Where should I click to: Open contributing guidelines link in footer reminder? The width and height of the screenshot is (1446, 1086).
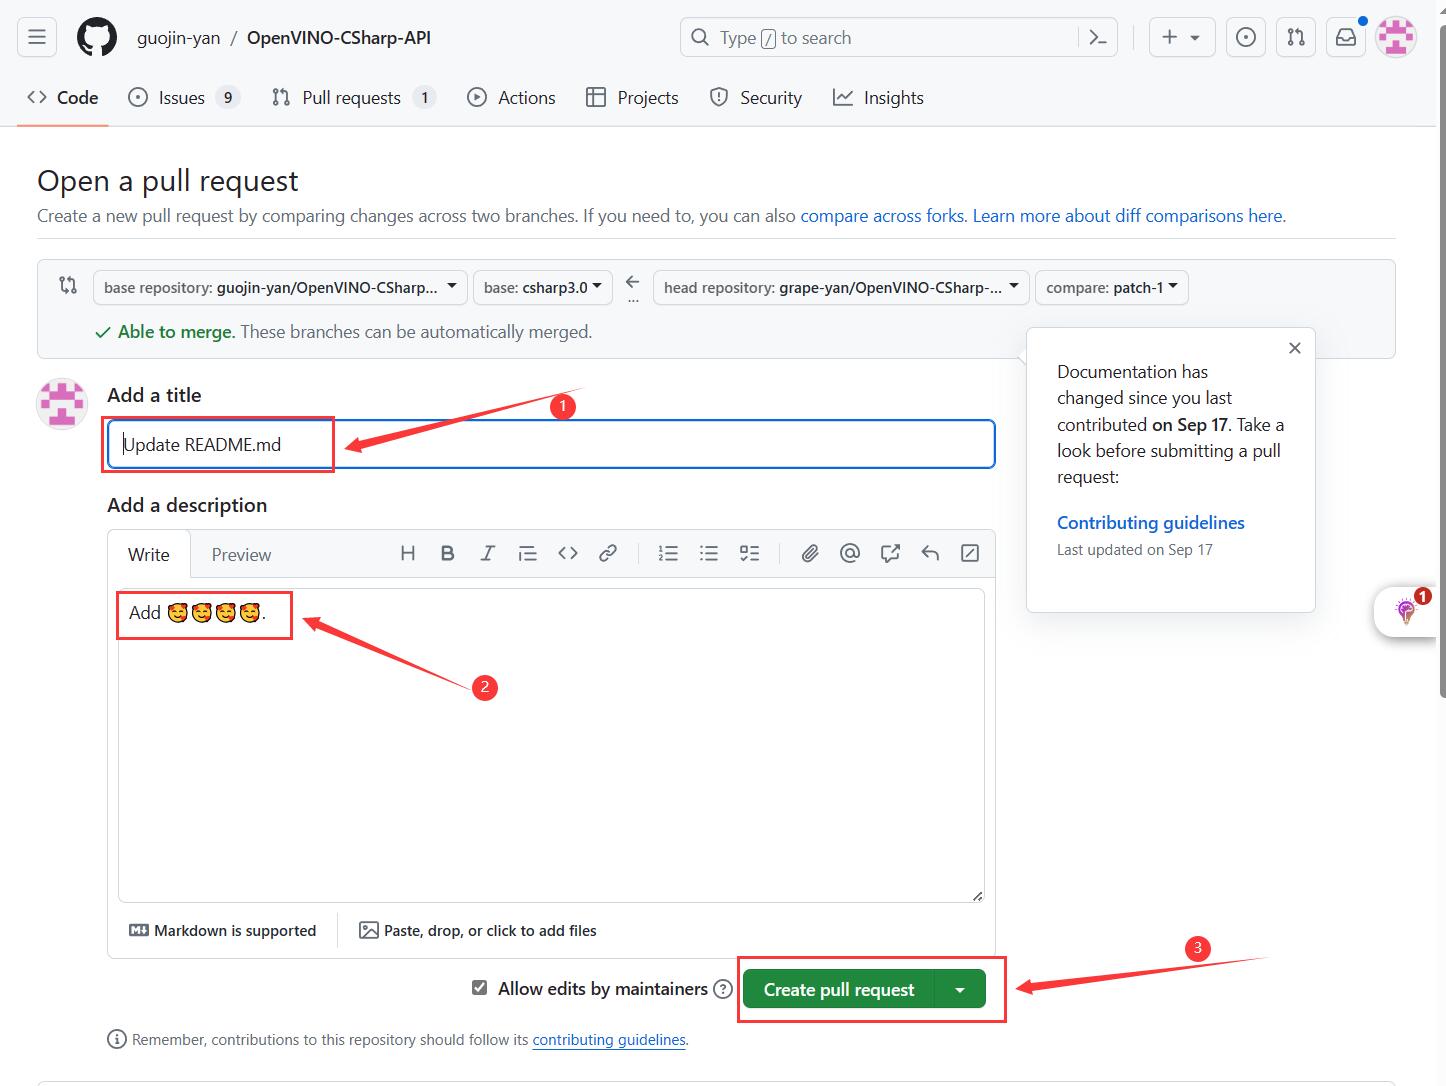609,1040
